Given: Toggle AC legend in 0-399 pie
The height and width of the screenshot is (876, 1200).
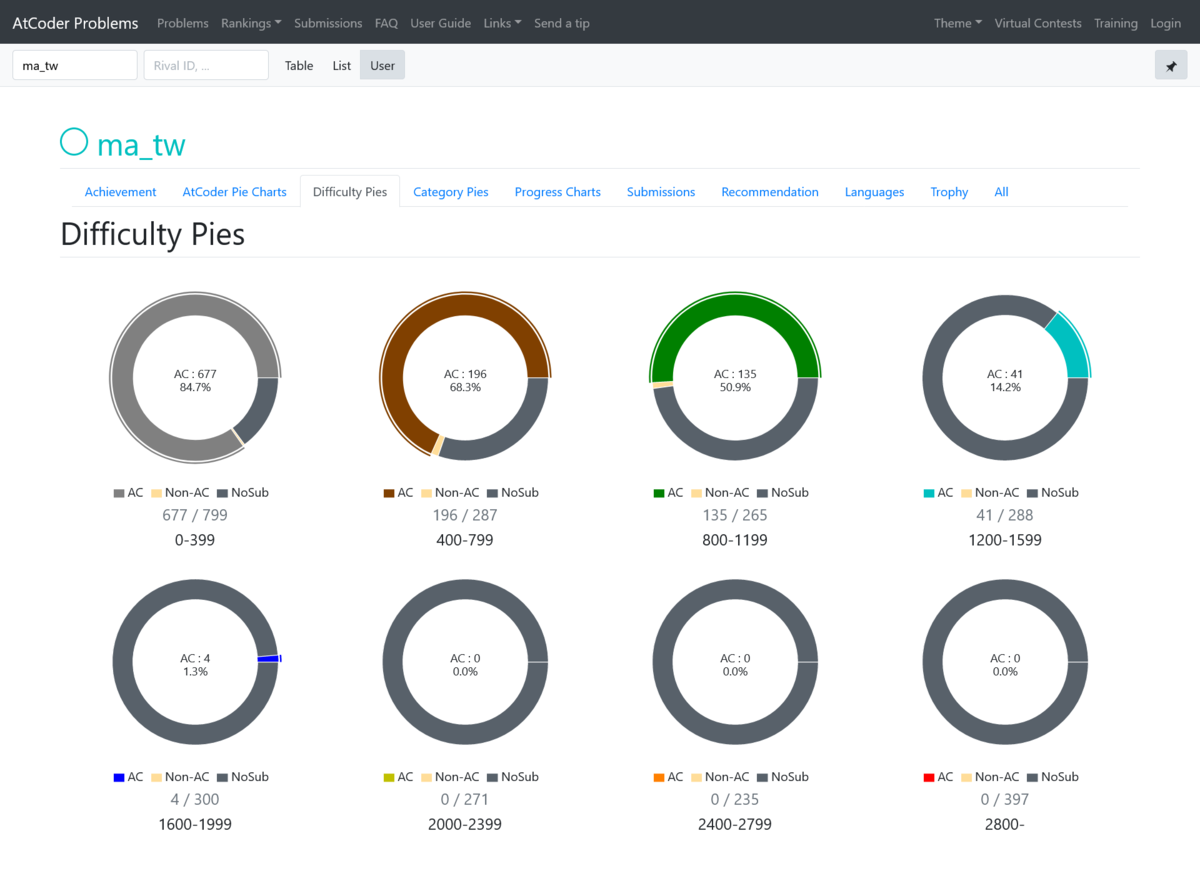Looking at the screenshot, I should (128, 493).
